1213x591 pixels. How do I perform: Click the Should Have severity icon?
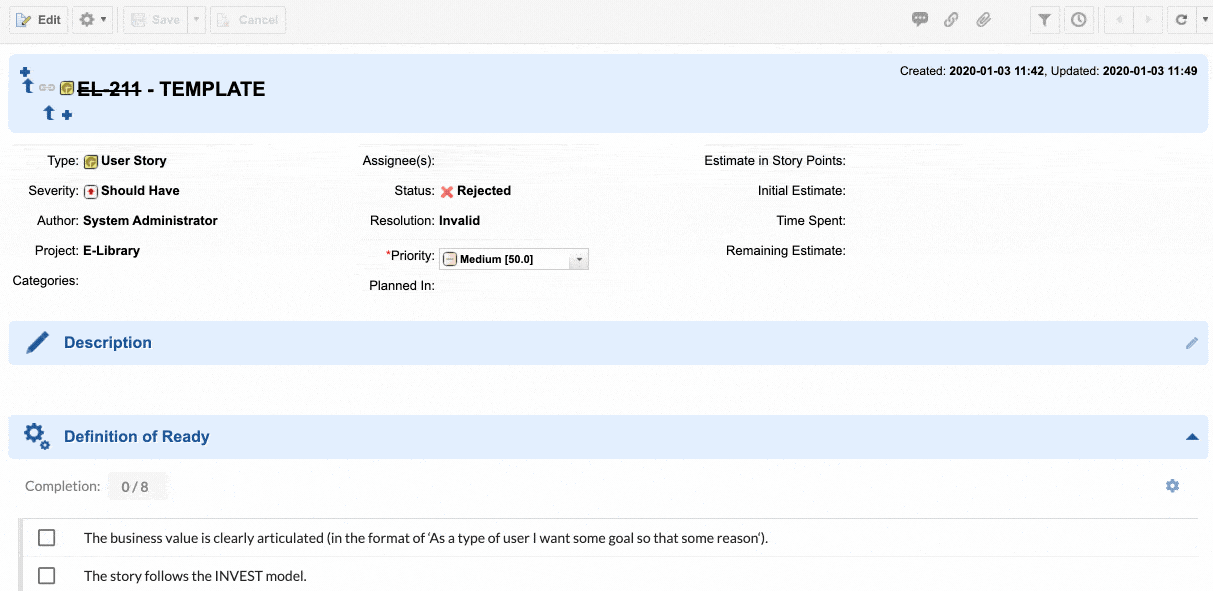91,191
